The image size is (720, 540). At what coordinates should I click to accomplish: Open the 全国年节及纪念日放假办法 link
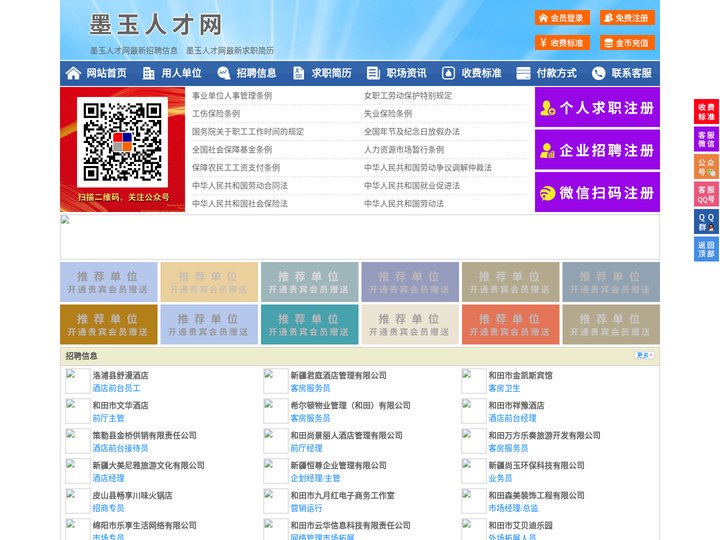(412, 131)
